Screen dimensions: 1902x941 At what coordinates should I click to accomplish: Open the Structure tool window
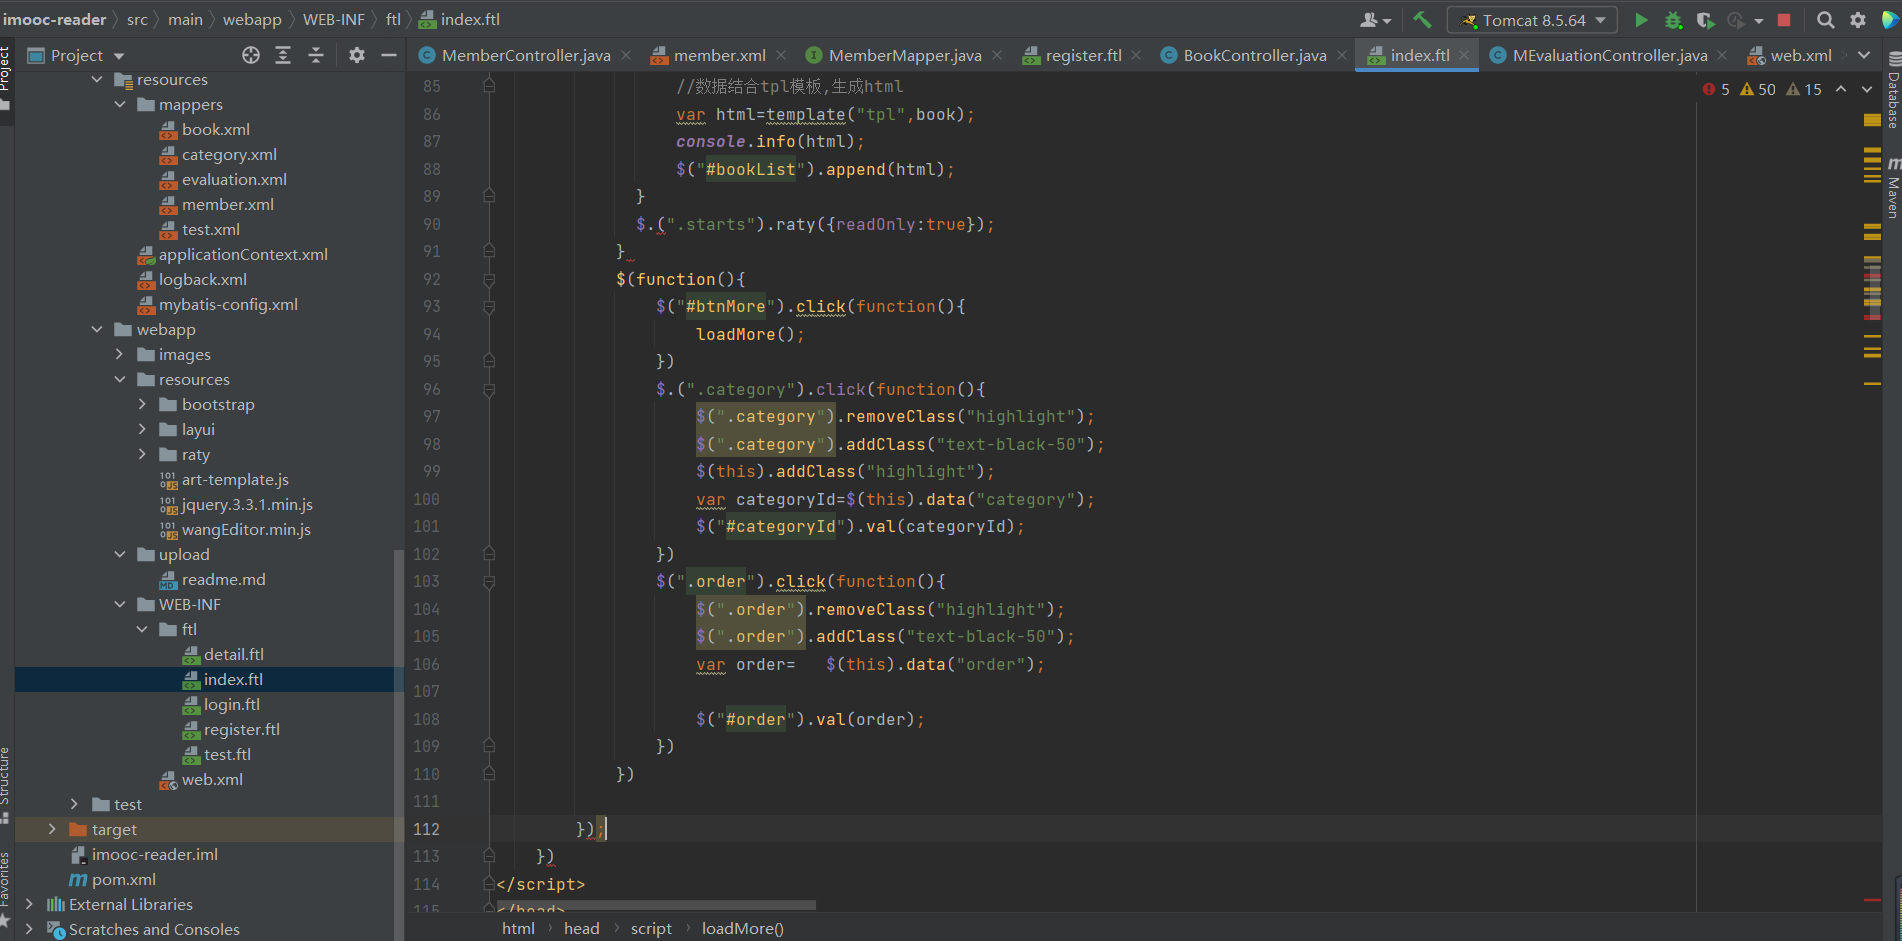coord(6,785)
